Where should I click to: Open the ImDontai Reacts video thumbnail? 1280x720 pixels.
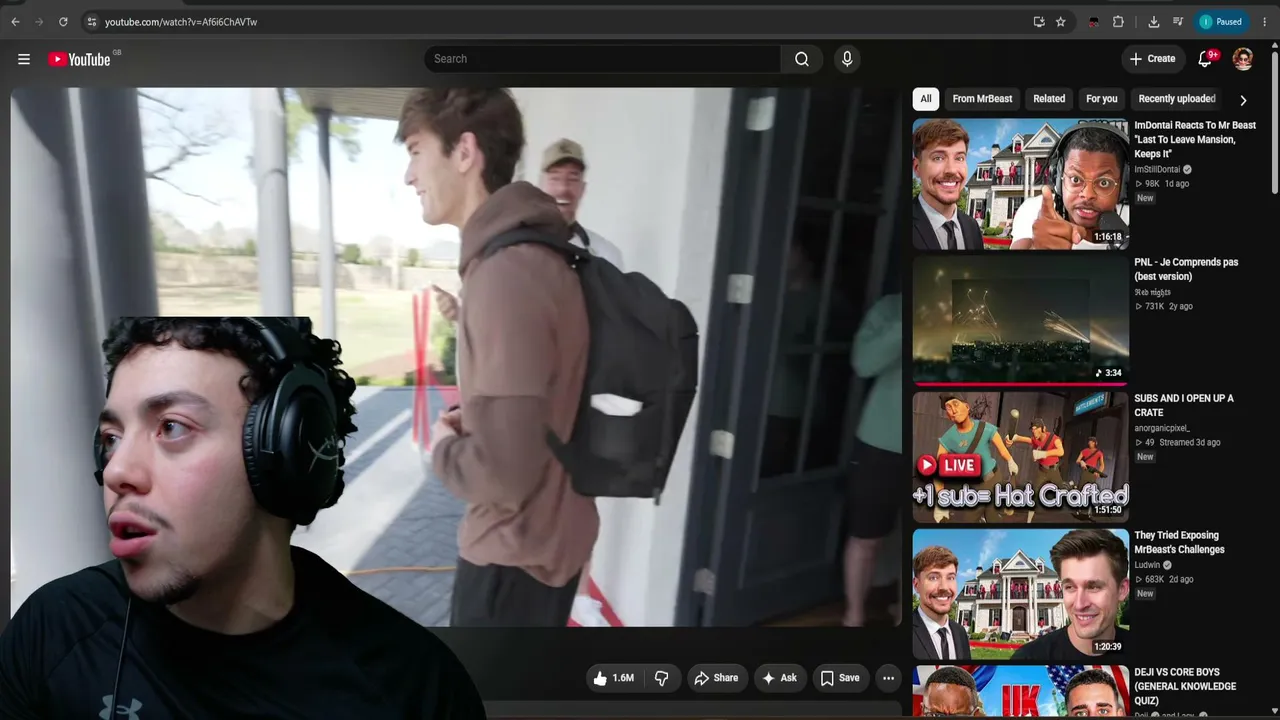click(1021, 184)
